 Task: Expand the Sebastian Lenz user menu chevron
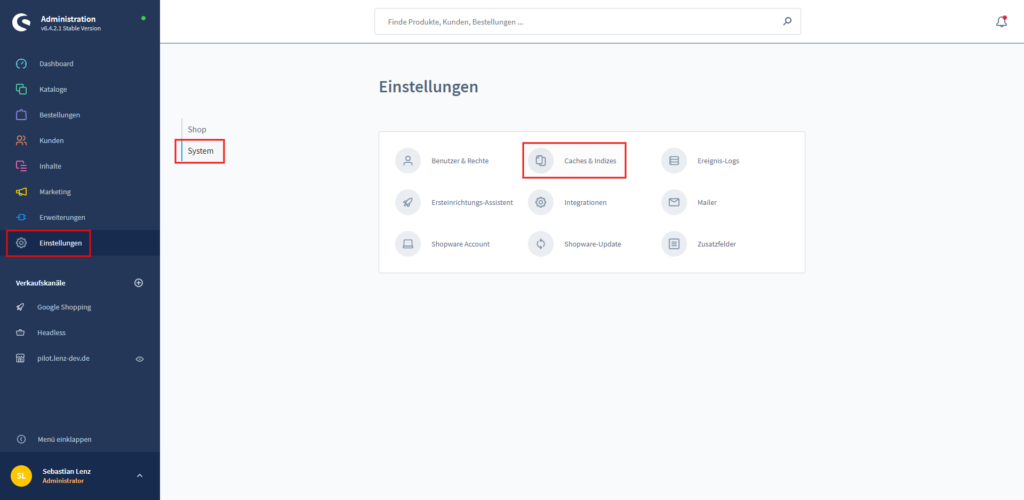(x=139, y=475)
